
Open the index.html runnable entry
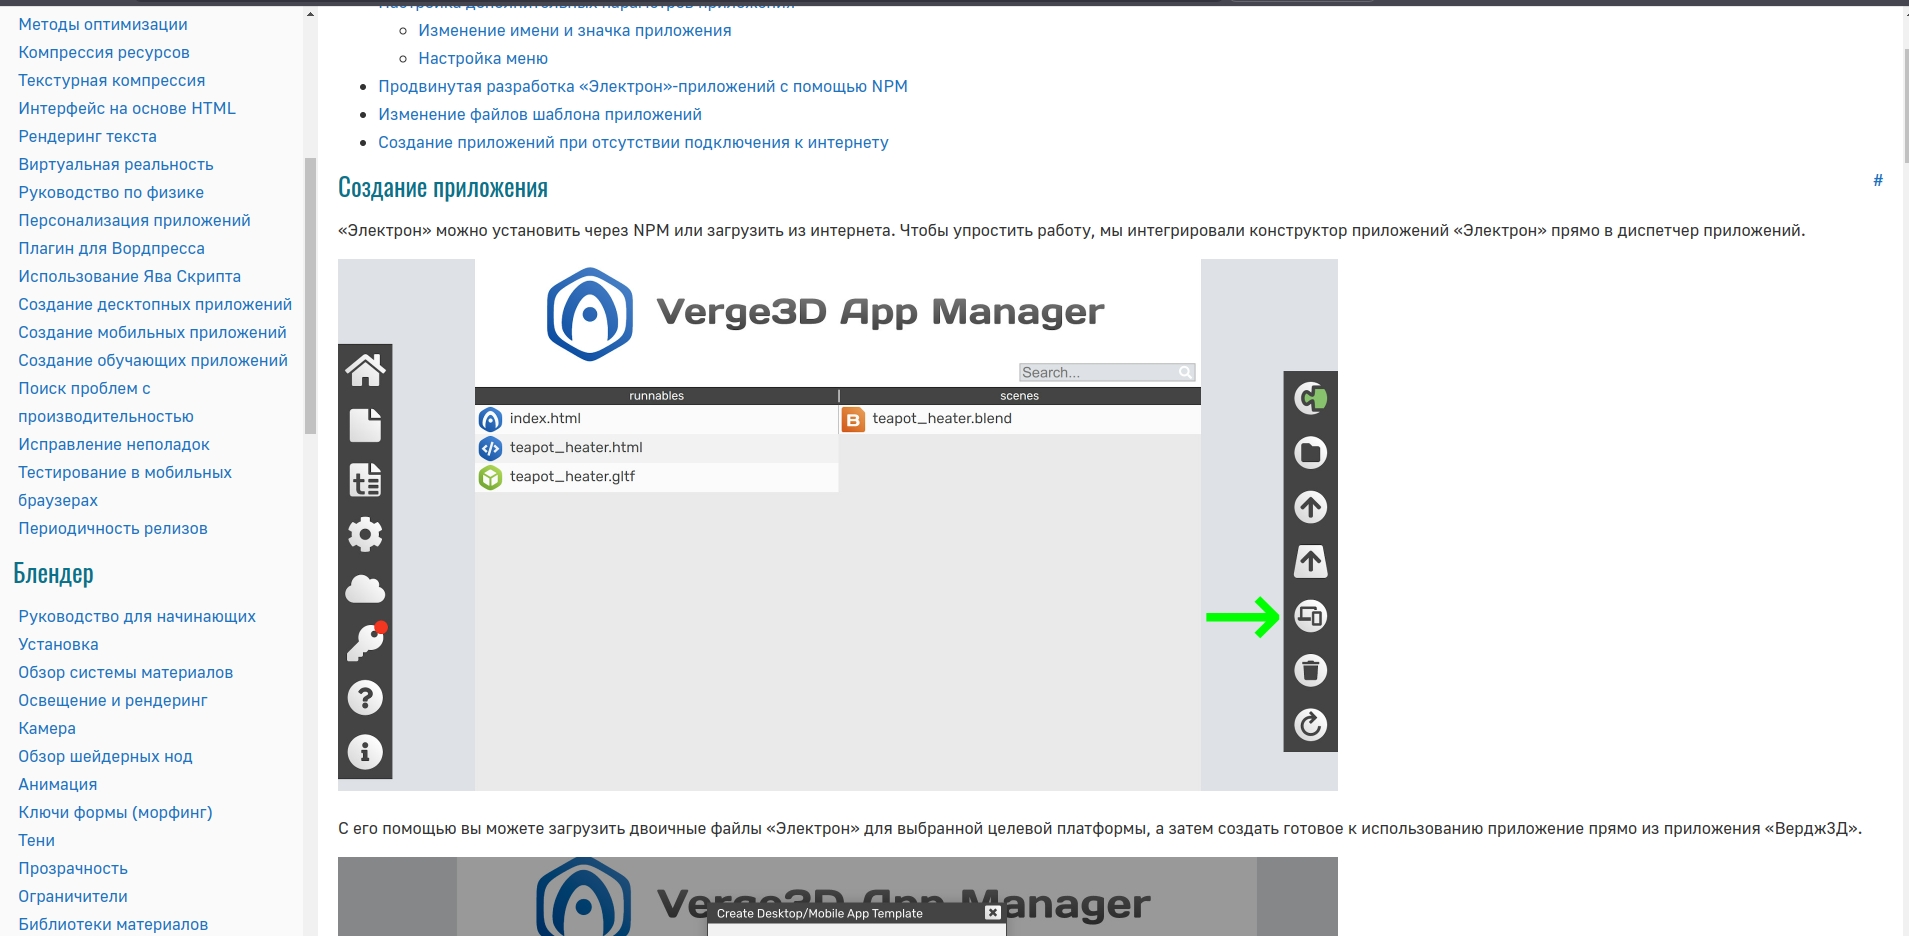pos(545,419)
